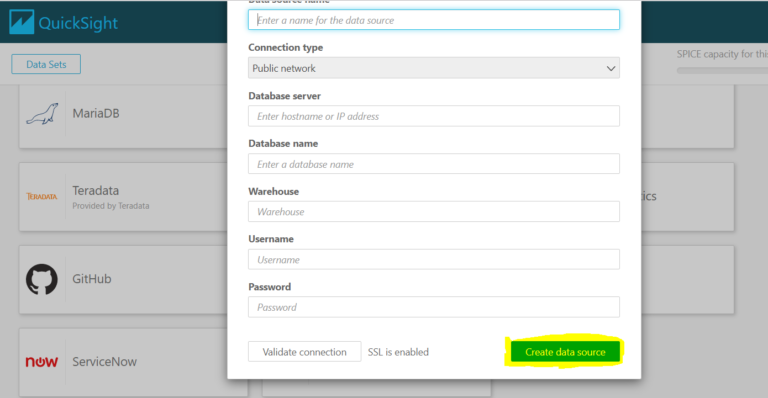Click the Database server input field
The width and height of the screenshot is (768, 398).
point(433,116)
